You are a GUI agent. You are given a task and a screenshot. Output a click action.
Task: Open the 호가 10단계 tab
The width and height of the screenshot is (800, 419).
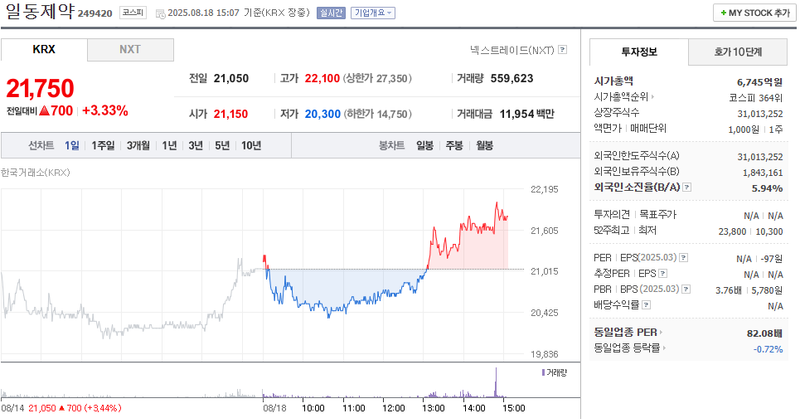pos(738,52)
